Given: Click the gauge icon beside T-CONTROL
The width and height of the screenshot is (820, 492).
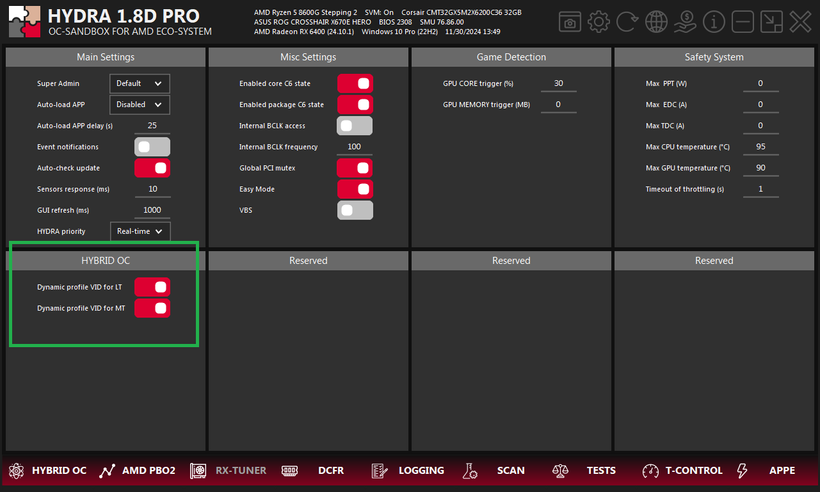Looking at the screenshot, I should pyautogui.click(x=651, y=471).
